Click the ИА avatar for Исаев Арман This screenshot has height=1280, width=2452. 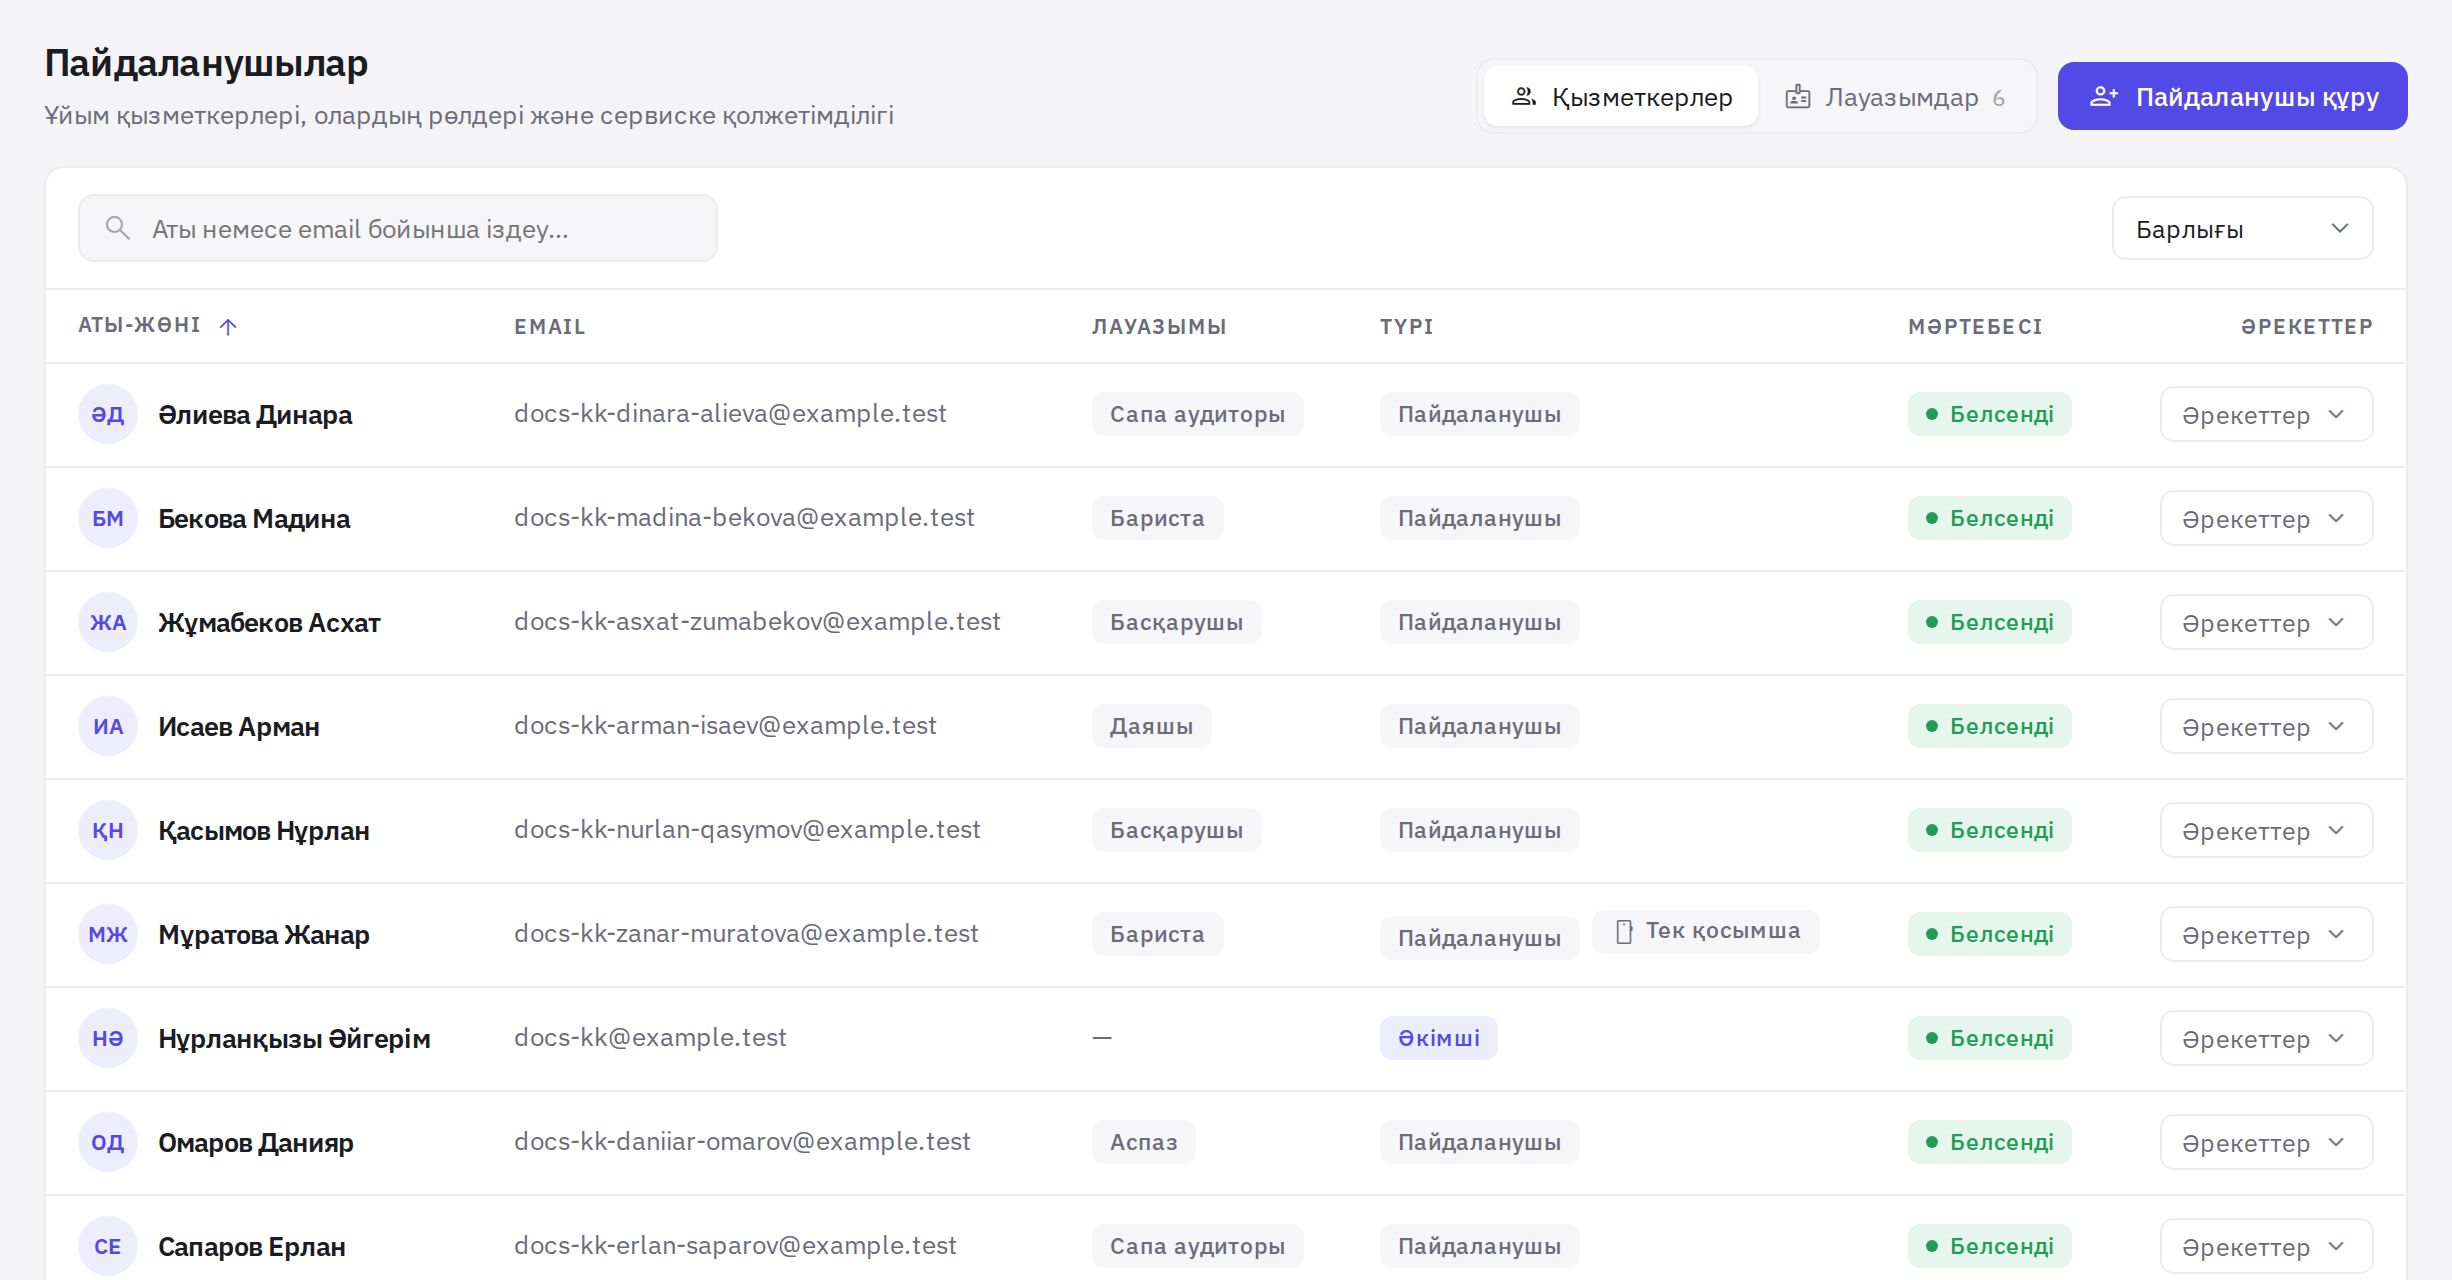[108, 726]
